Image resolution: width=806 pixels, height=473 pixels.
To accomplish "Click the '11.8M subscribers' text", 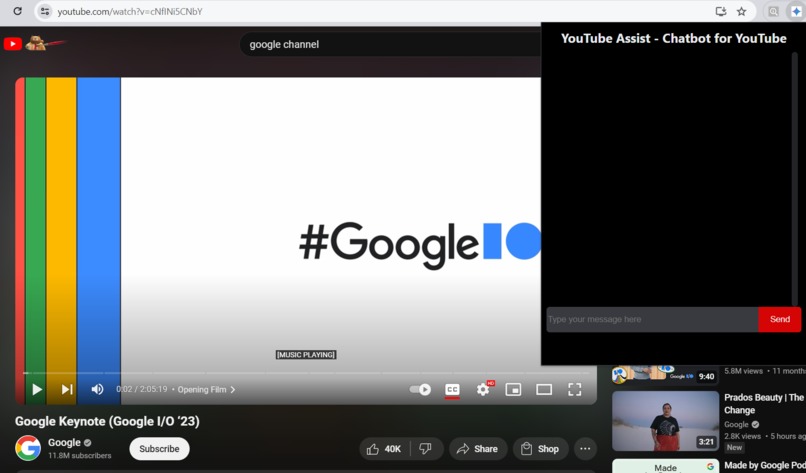I will click(x=79, y=456).
